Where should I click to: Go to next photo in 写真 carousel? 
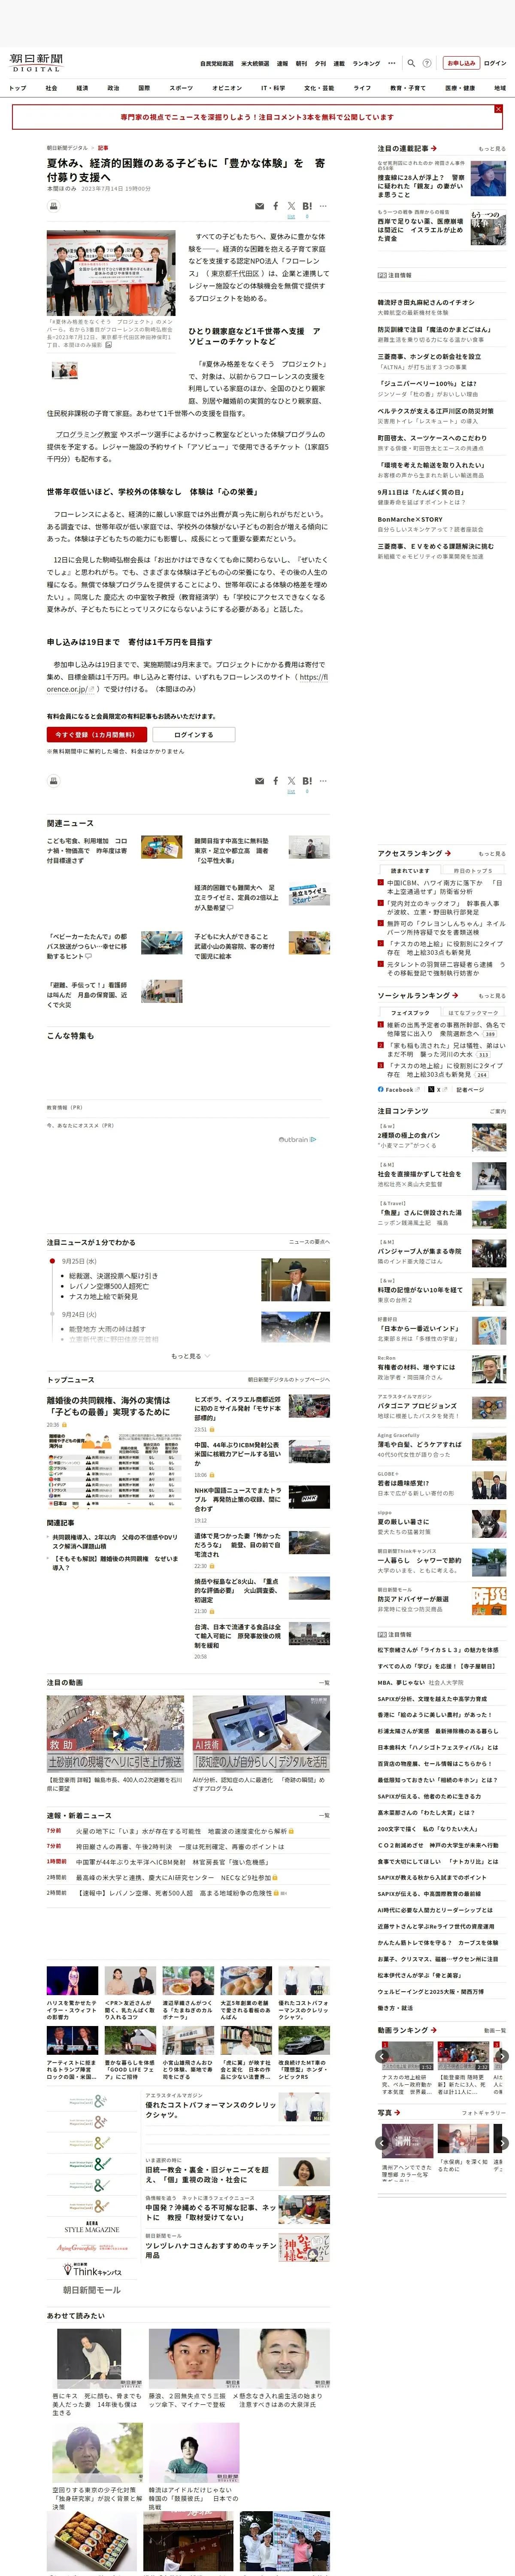click(502, 2142)
